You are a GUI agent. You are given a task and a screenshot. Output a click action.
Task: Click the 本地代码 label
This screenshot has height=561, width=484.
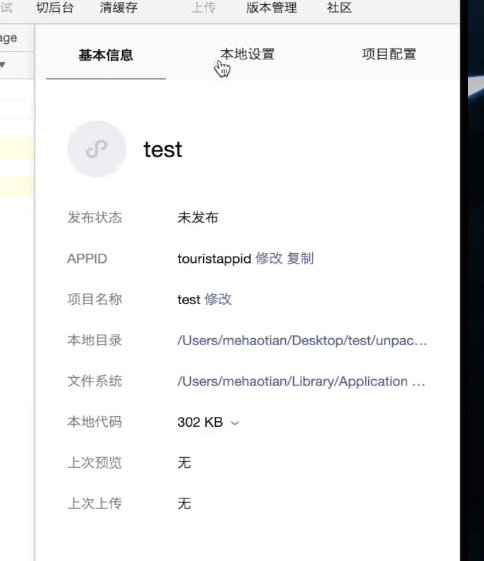(x=95, y=422)
